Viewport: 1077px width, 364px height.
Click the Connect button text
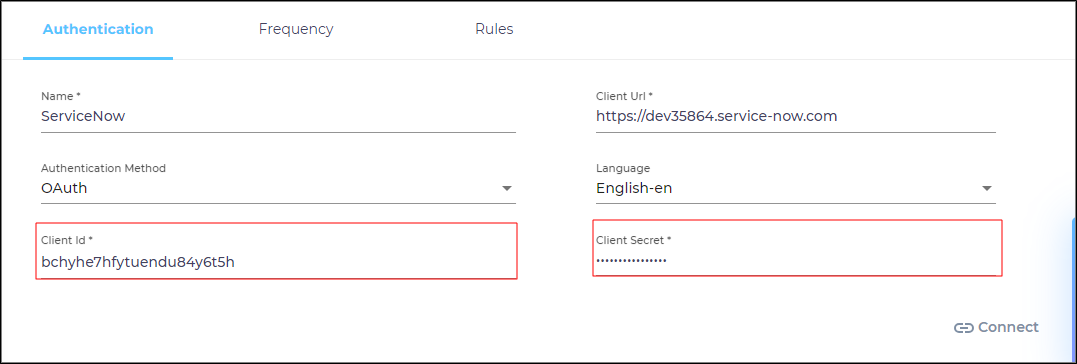[x=1008, y=328]
